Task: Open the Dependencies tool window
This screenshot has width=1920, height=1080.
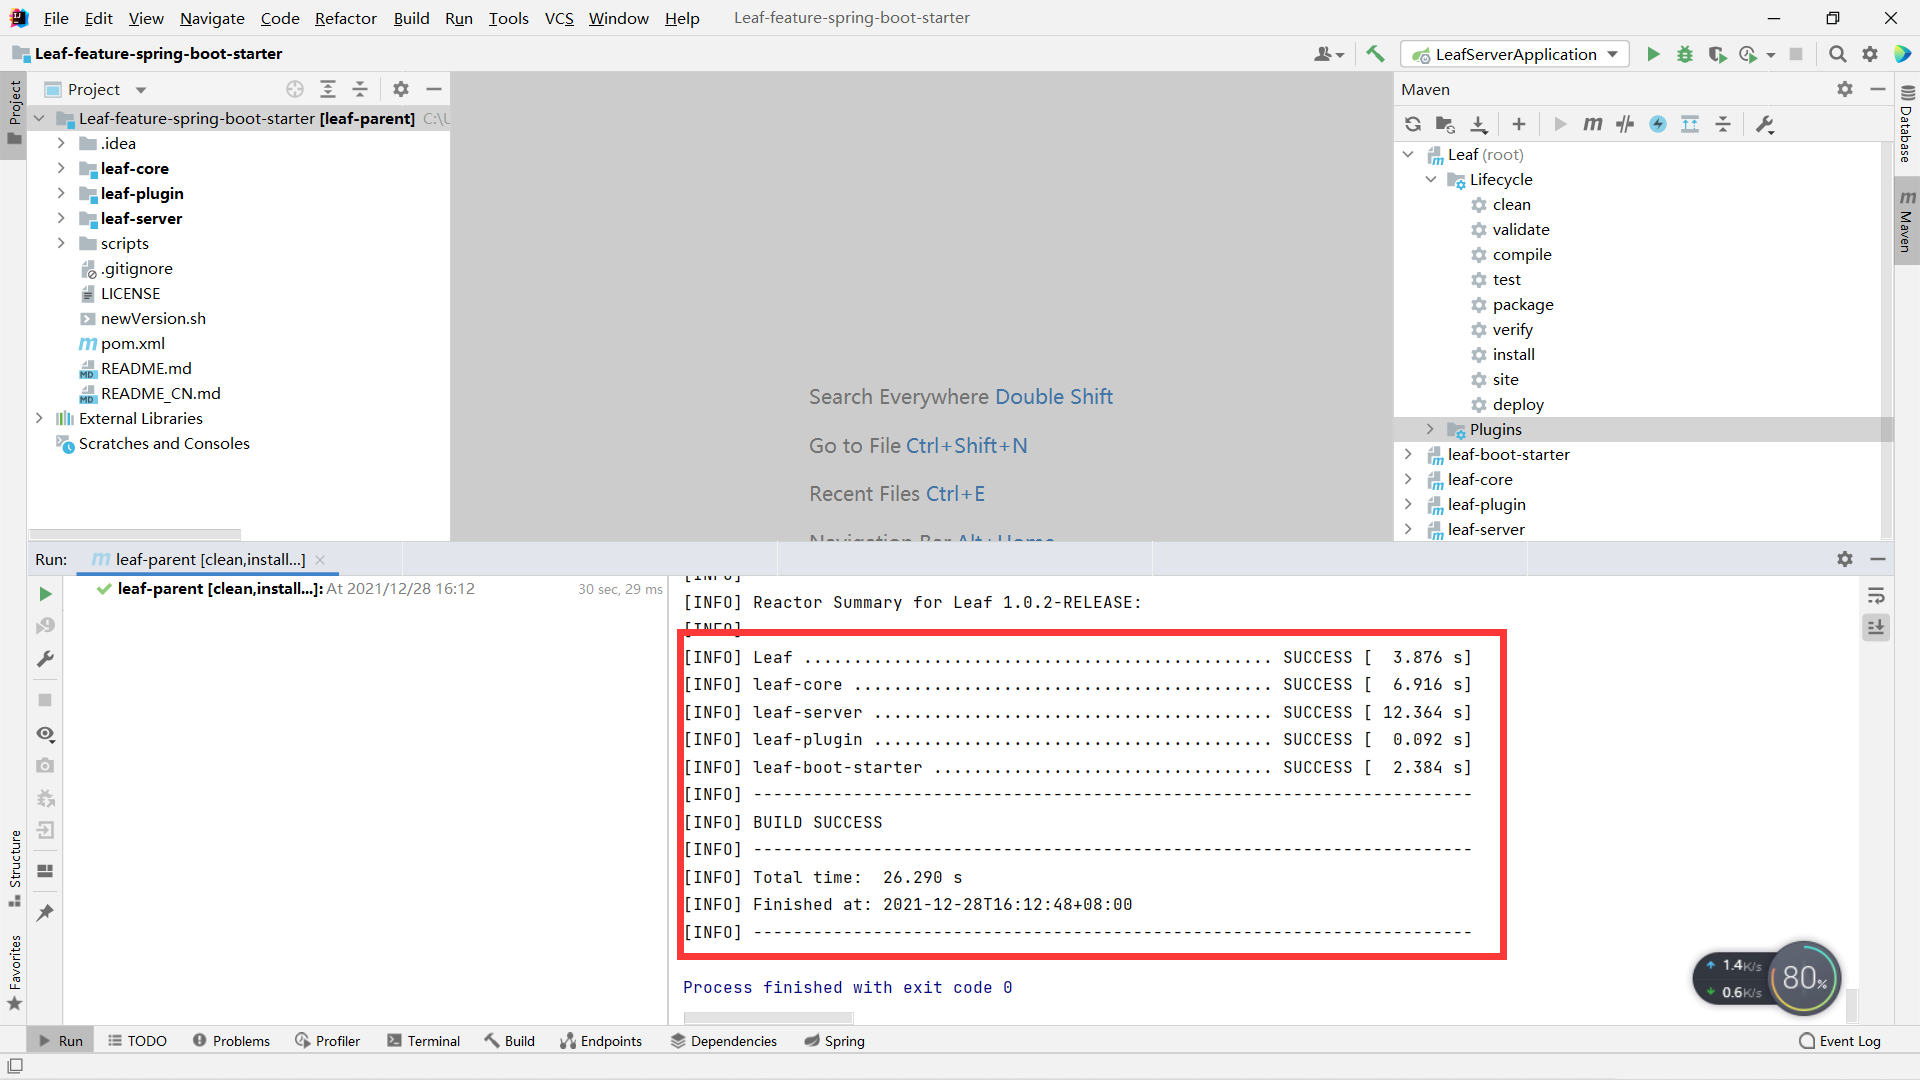Action: pyautogui.click(x=723, y=1041)
